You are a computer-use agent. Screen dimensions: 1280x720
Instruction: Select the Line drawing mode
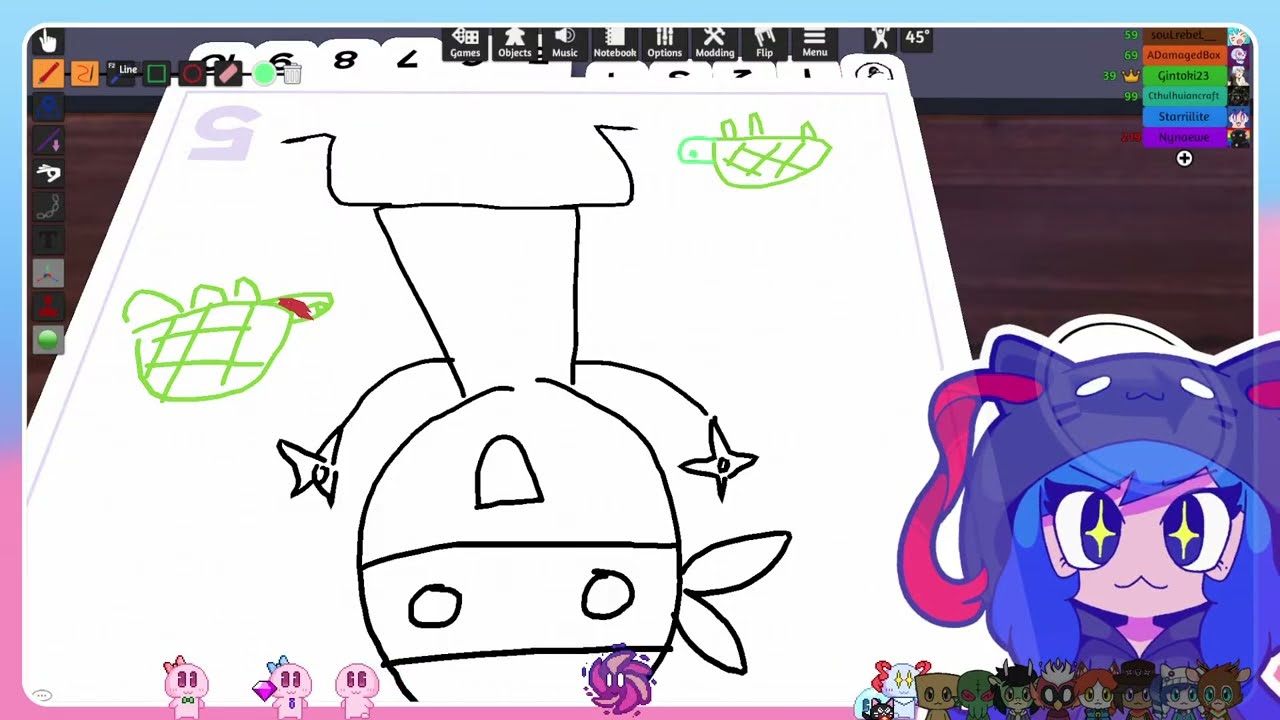[122, 73]
